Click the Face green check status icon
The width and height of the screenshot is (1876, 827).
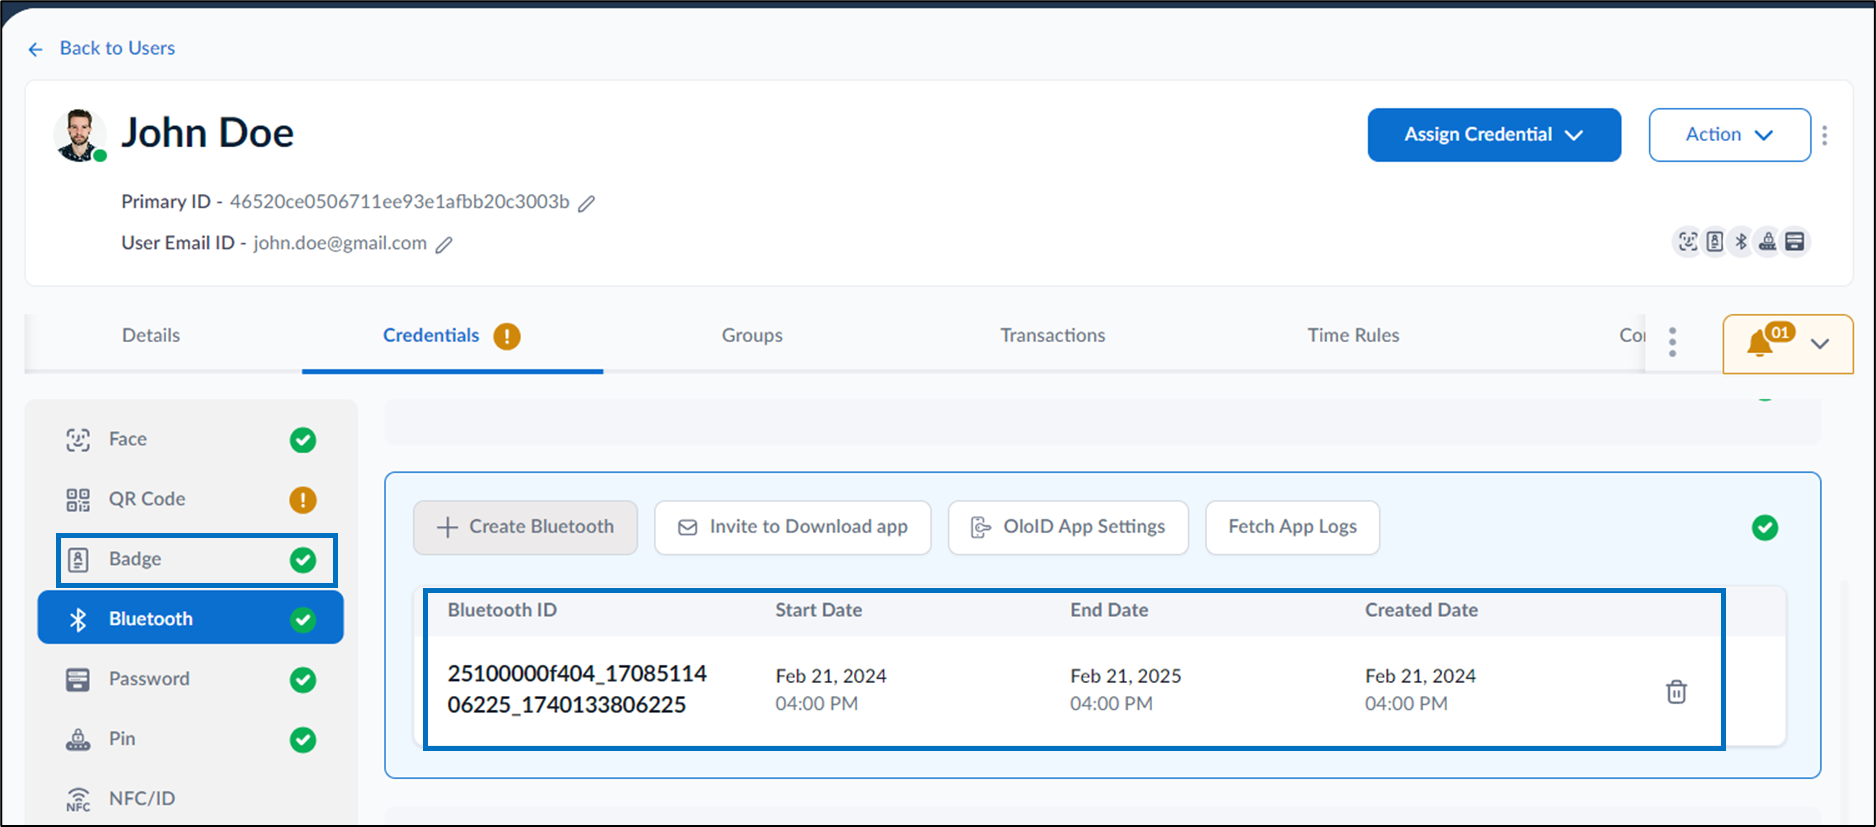(303, 440)
